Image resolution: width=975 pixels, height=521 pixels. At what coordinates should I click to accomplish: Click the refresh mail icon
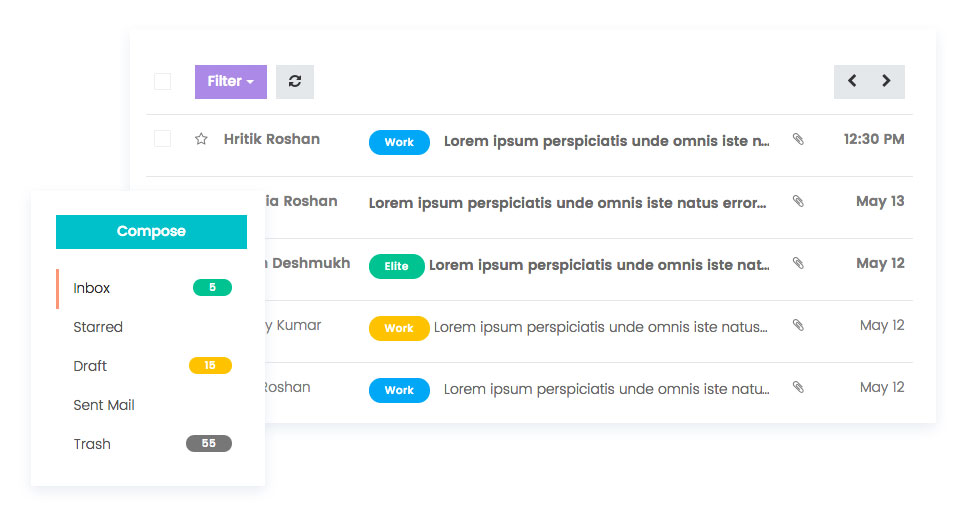tap(295, 82)
